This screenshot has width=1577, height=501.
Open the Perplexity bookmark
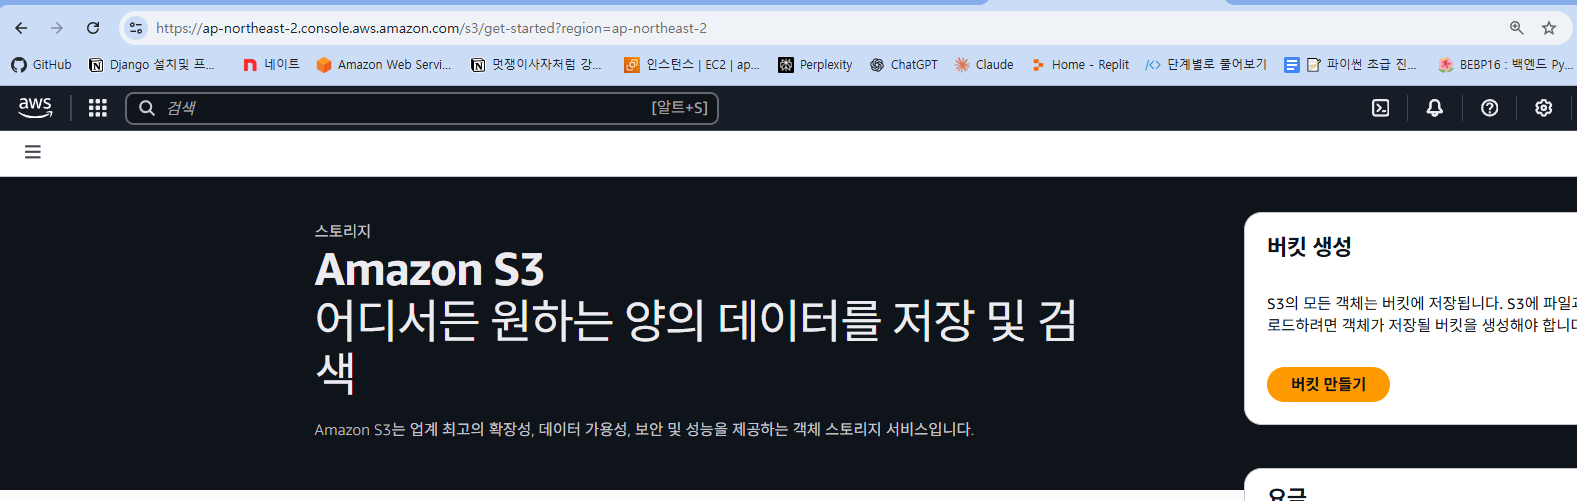pos(815,64)
